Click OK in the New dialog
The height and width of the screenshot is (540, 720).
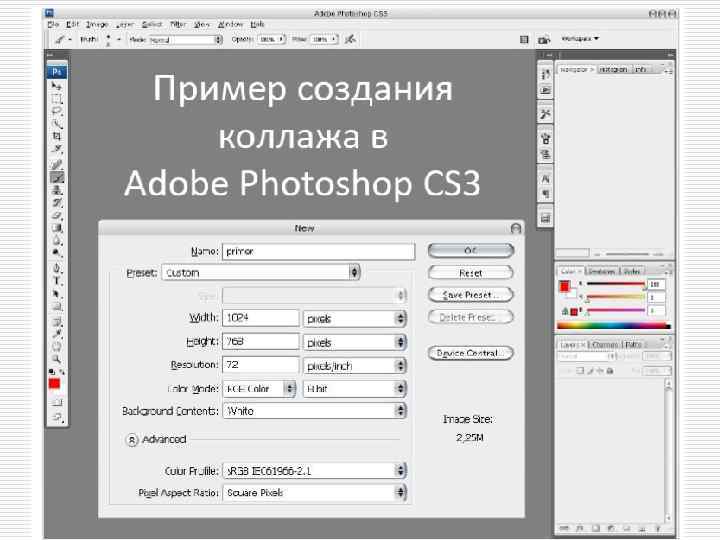(x=470, y=251)
